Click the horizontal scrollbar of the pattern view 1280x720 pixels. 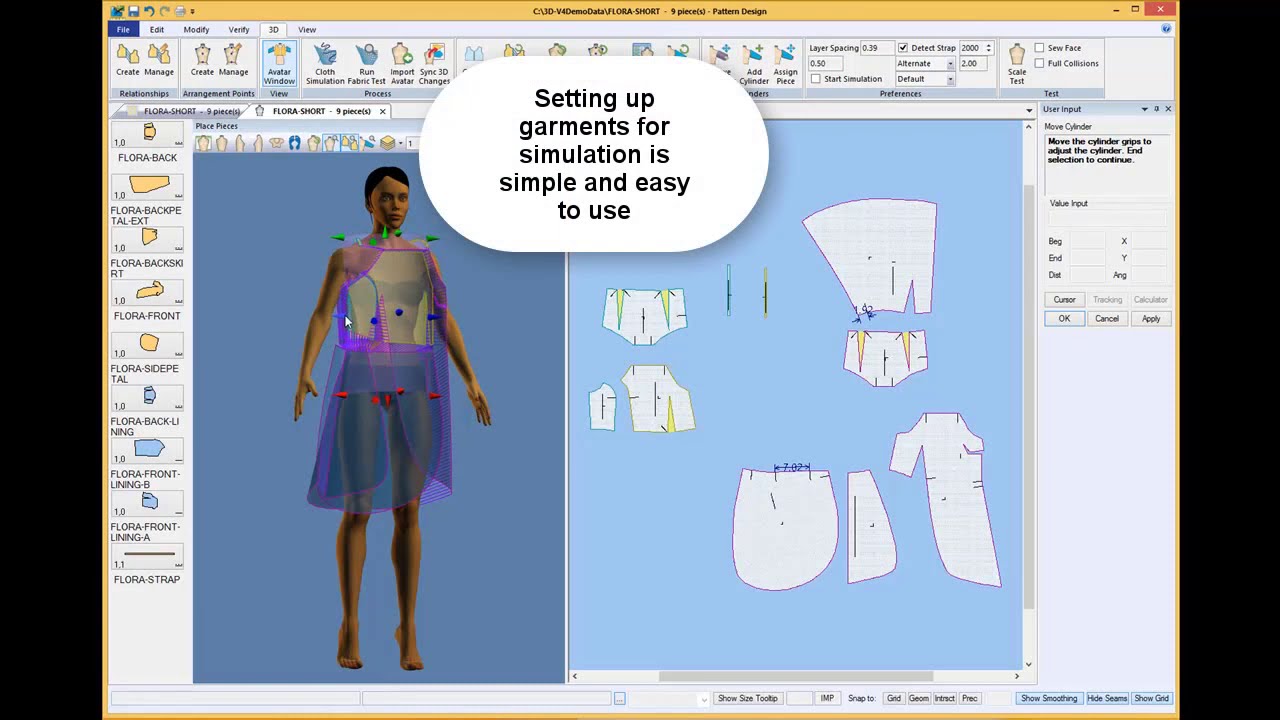pyautogui.click(x=795, y=677)
